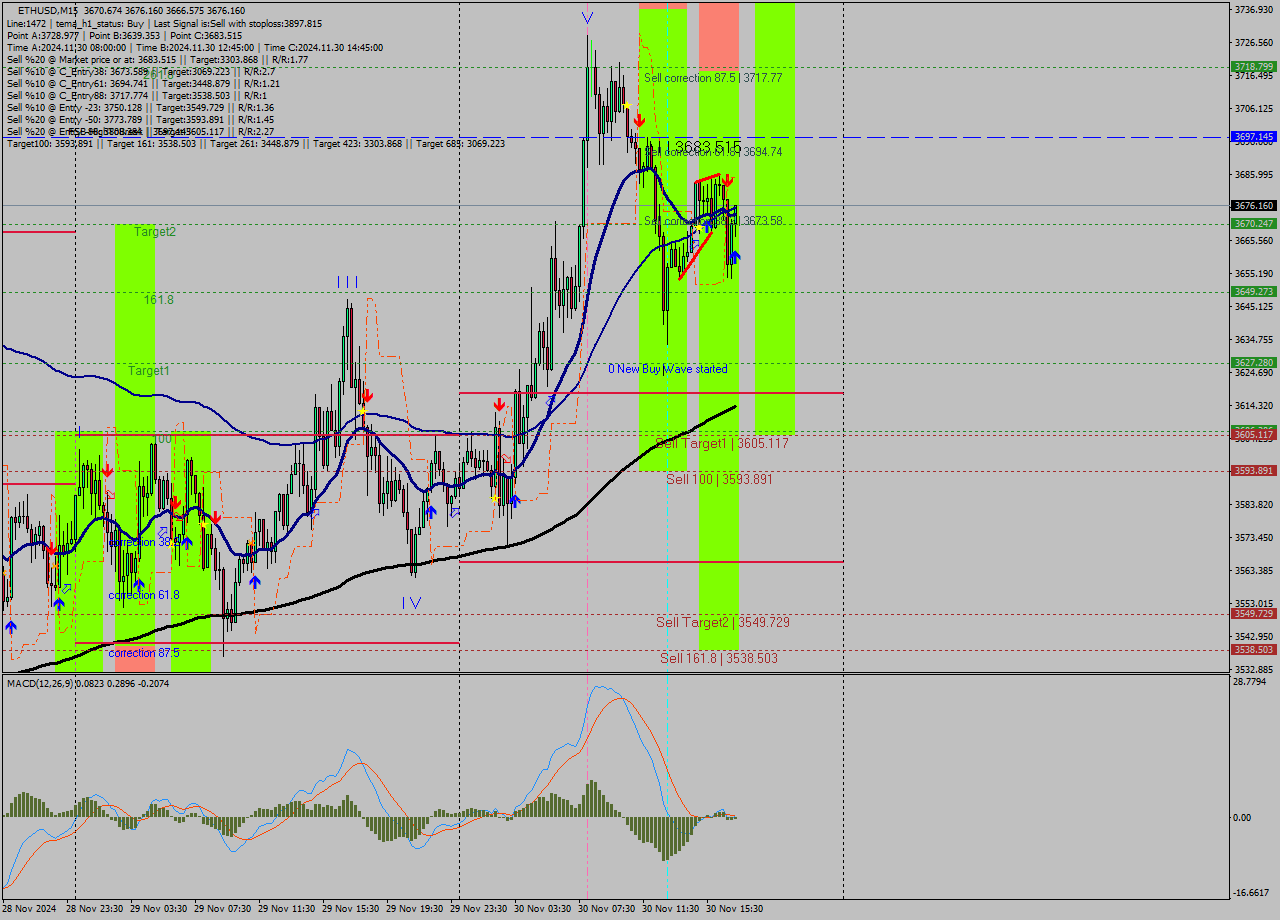Screen dimensions: 1280x920
Task: Select the yellow dot near the highest candle
Action: (x=627, y=106)
